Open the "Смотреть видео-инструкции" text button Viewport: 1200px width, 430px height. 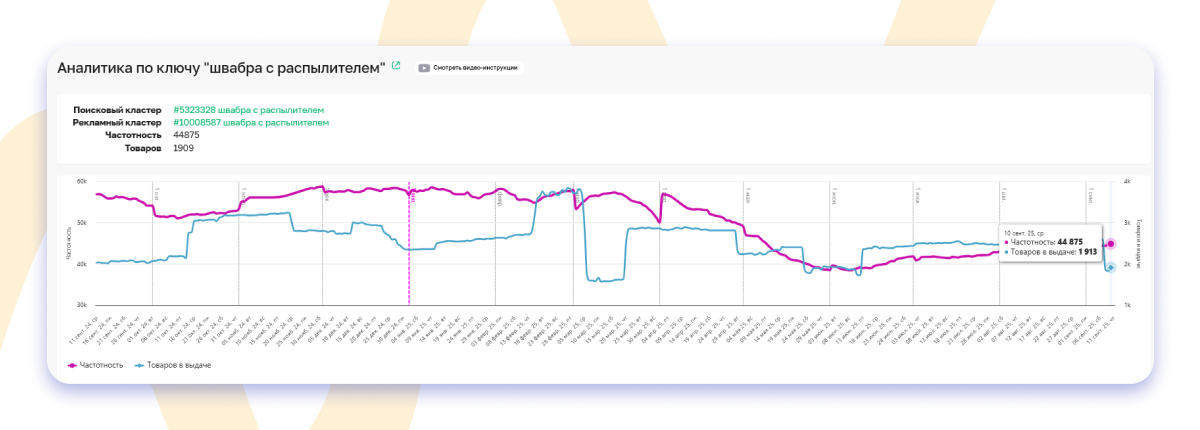(x=475, y=68)
